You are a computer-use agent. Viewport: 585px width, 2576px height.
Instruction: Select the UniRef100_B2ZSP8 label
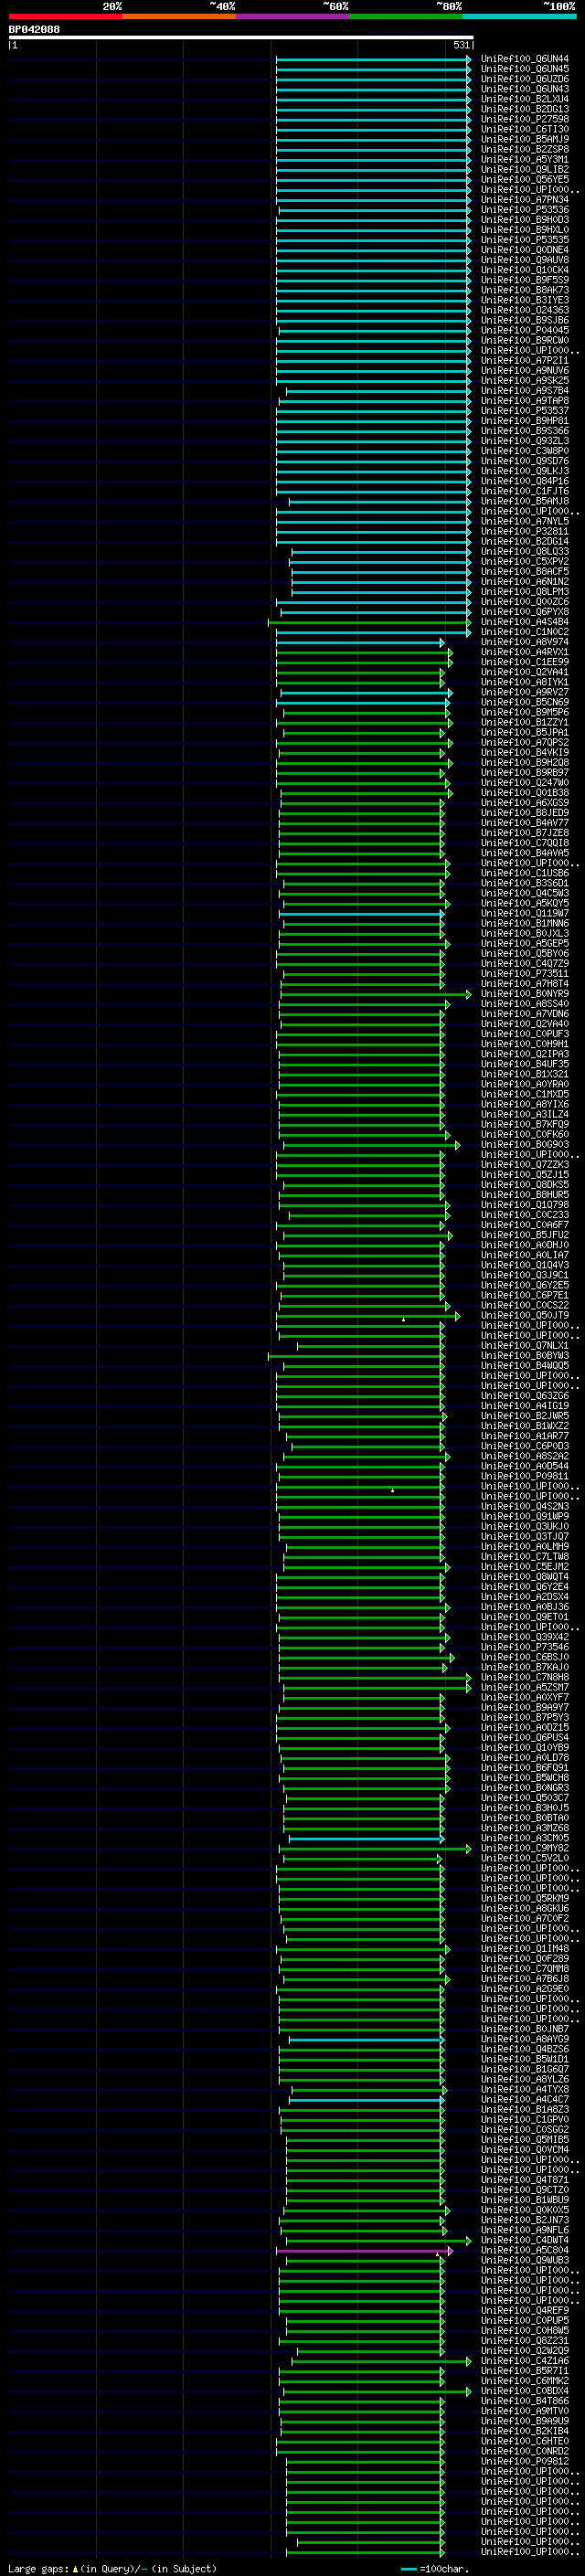pos(525,149)
